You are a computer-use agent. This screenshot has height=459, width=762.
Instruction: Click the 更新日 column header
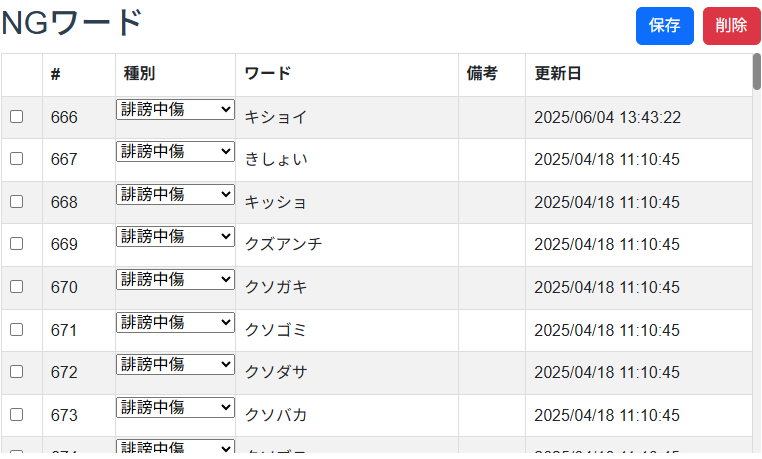(x=557, y=74)
